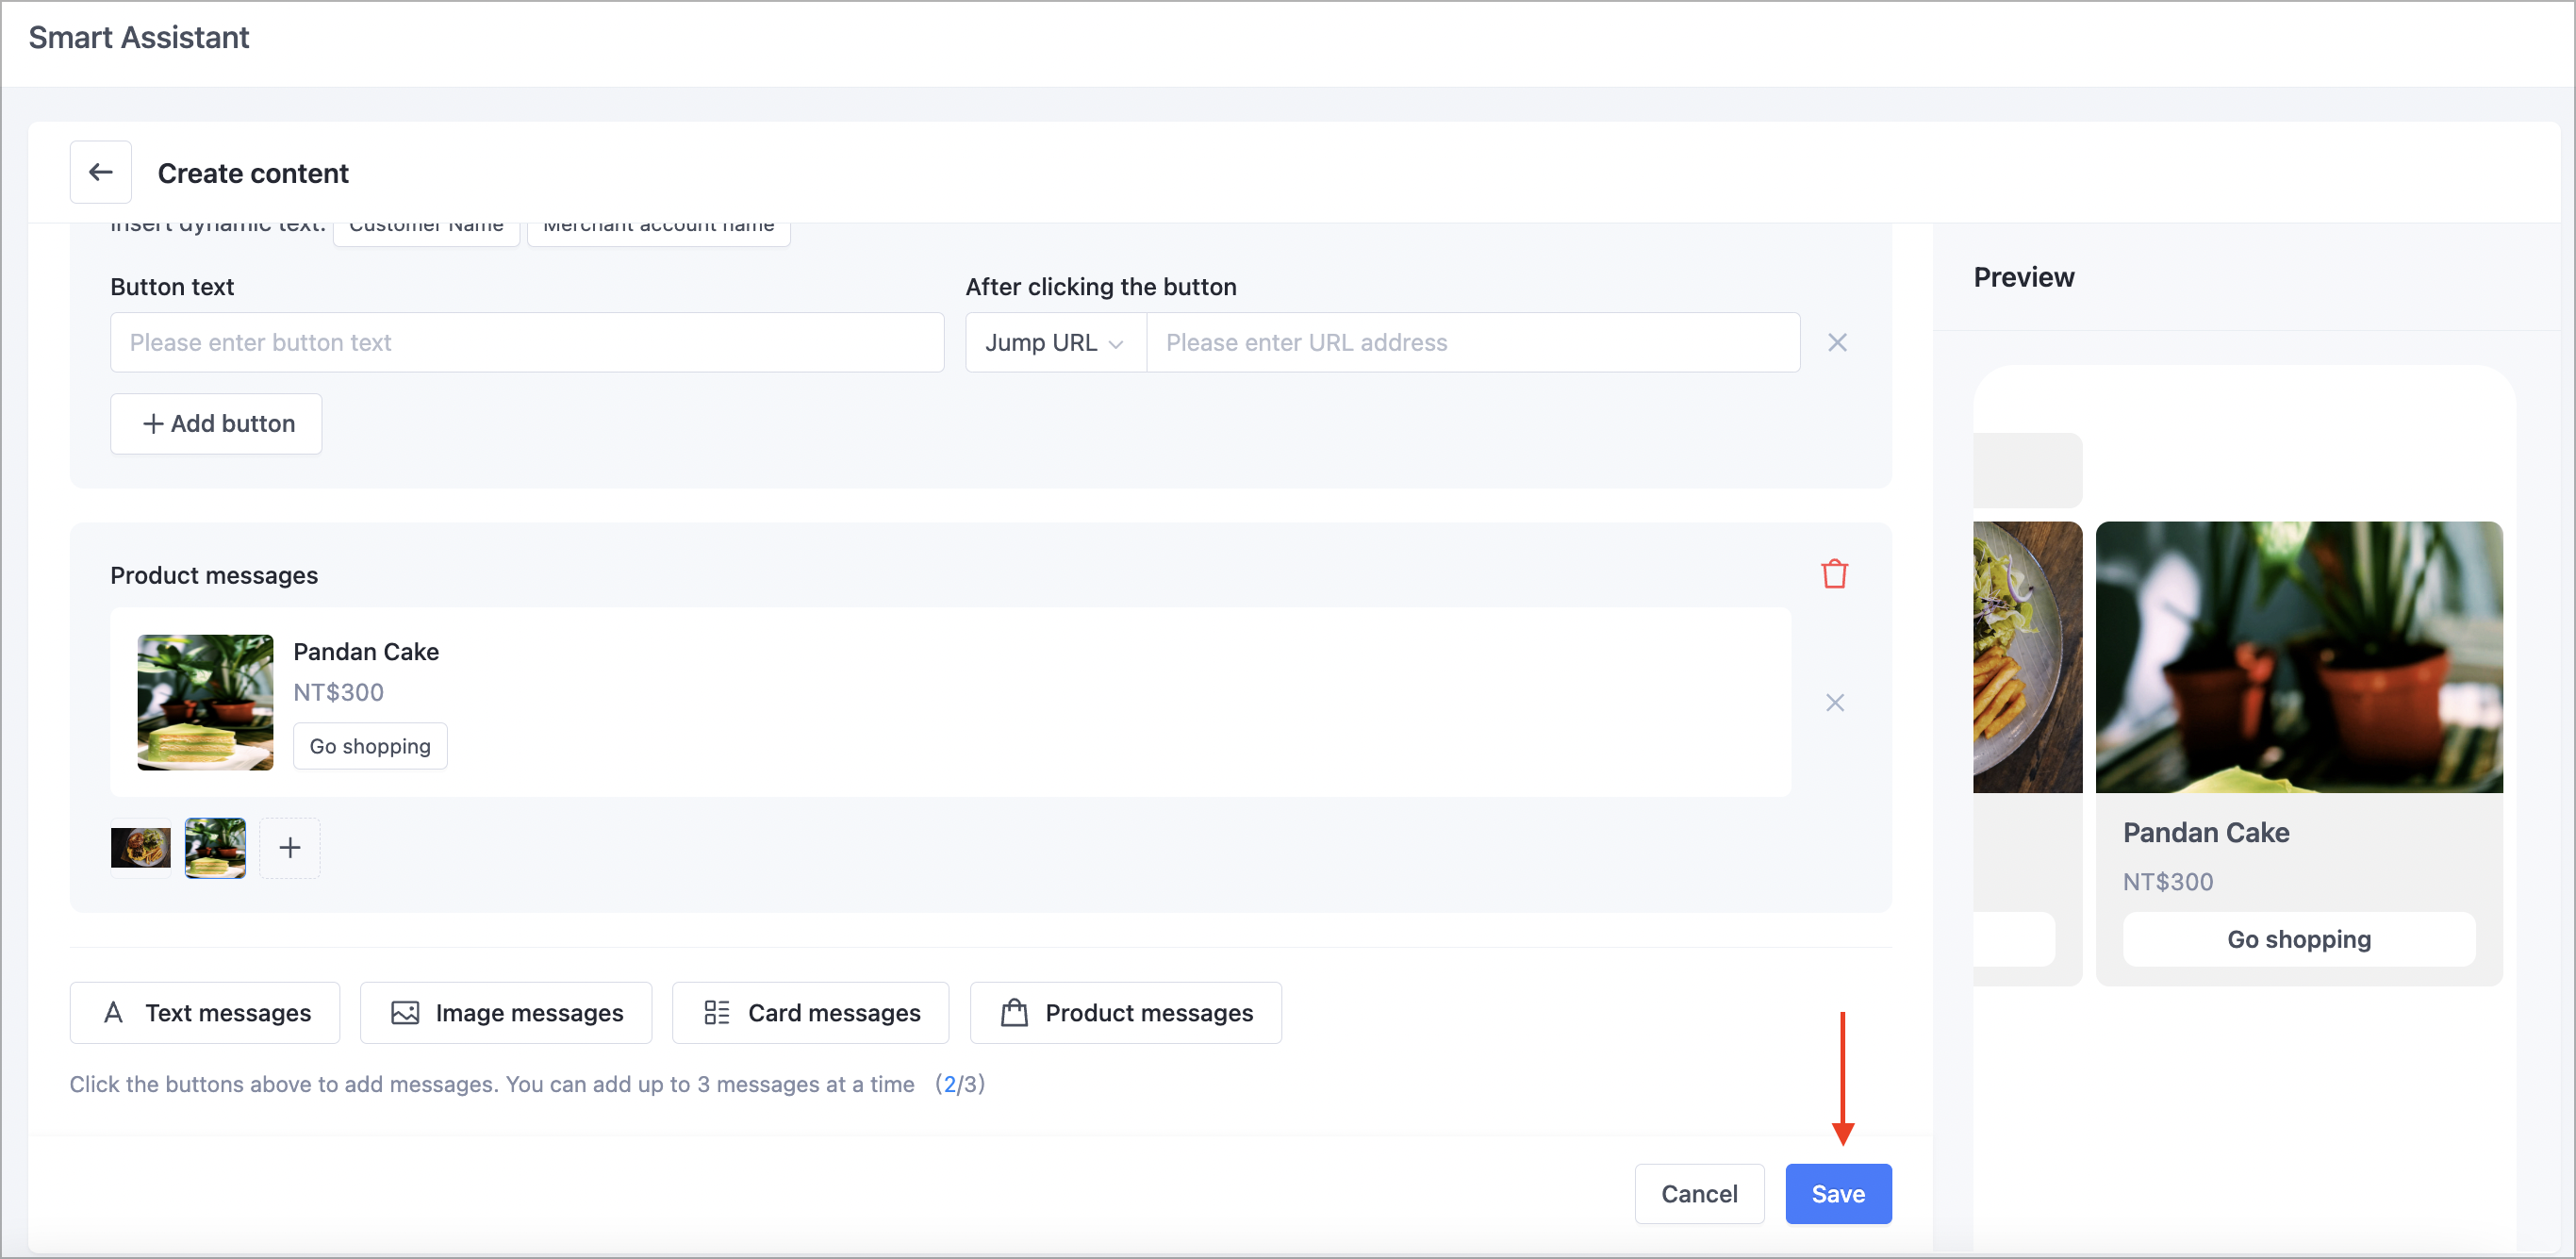
Task: Click the 'NT$300' price in product card
Action: point(339,692)
